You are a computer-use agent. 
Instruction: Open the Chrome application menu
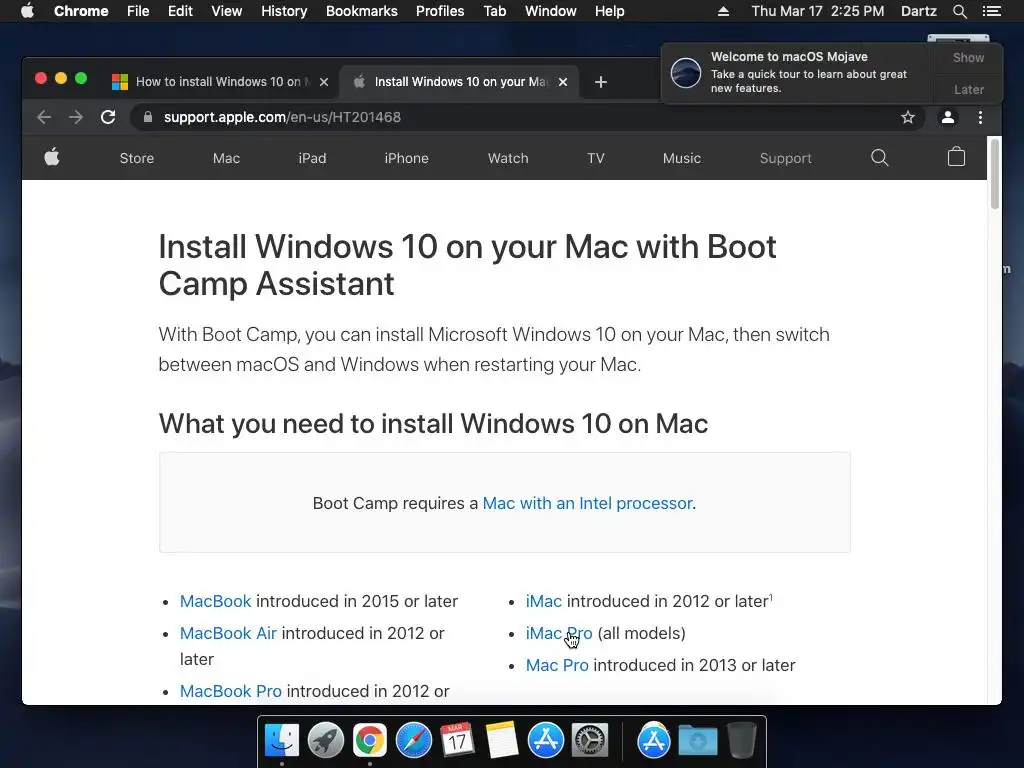81,11
